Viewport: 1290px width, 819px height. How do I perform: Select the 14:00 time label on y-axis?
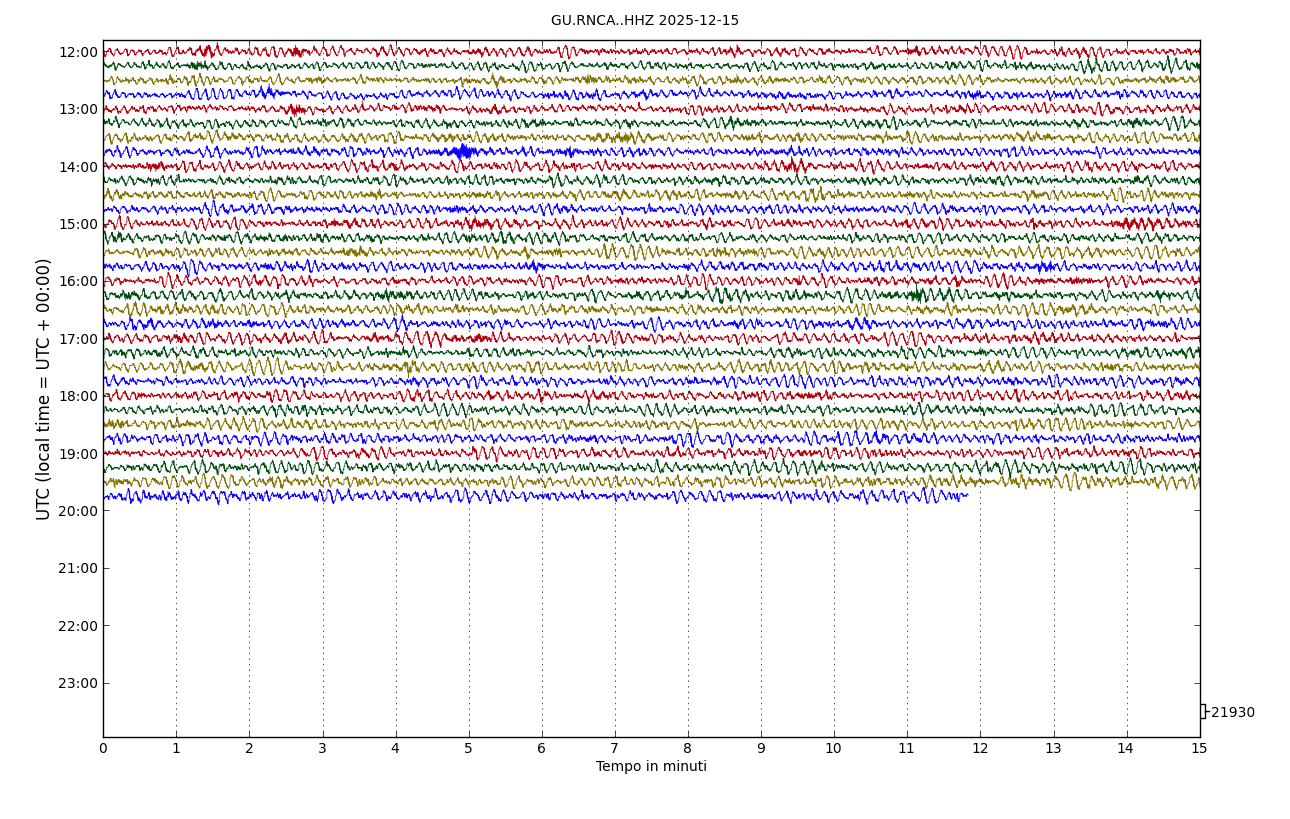(x=78, y=167)
